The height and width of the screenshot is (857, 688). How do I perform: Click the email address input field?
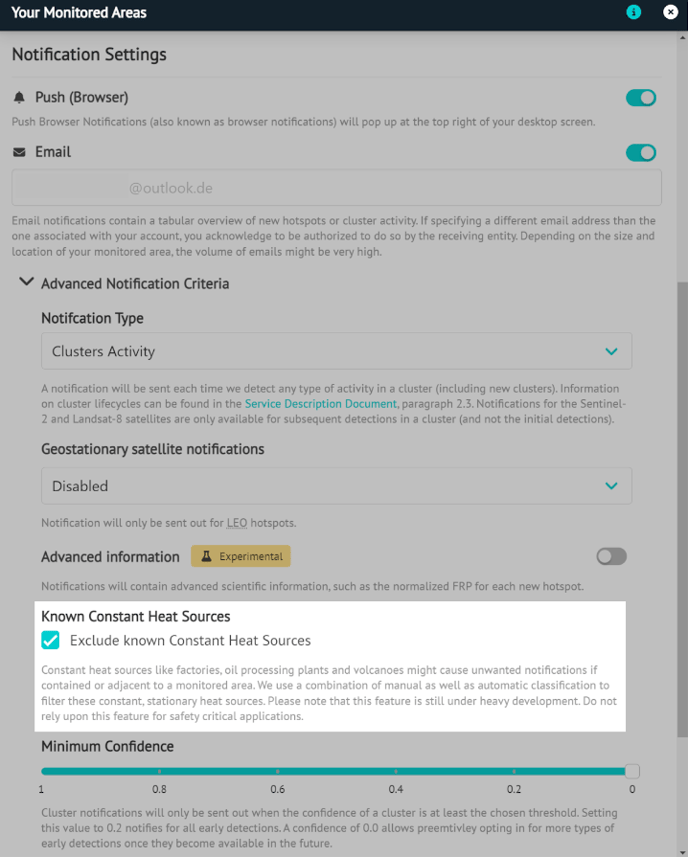(x=337, y=188)
